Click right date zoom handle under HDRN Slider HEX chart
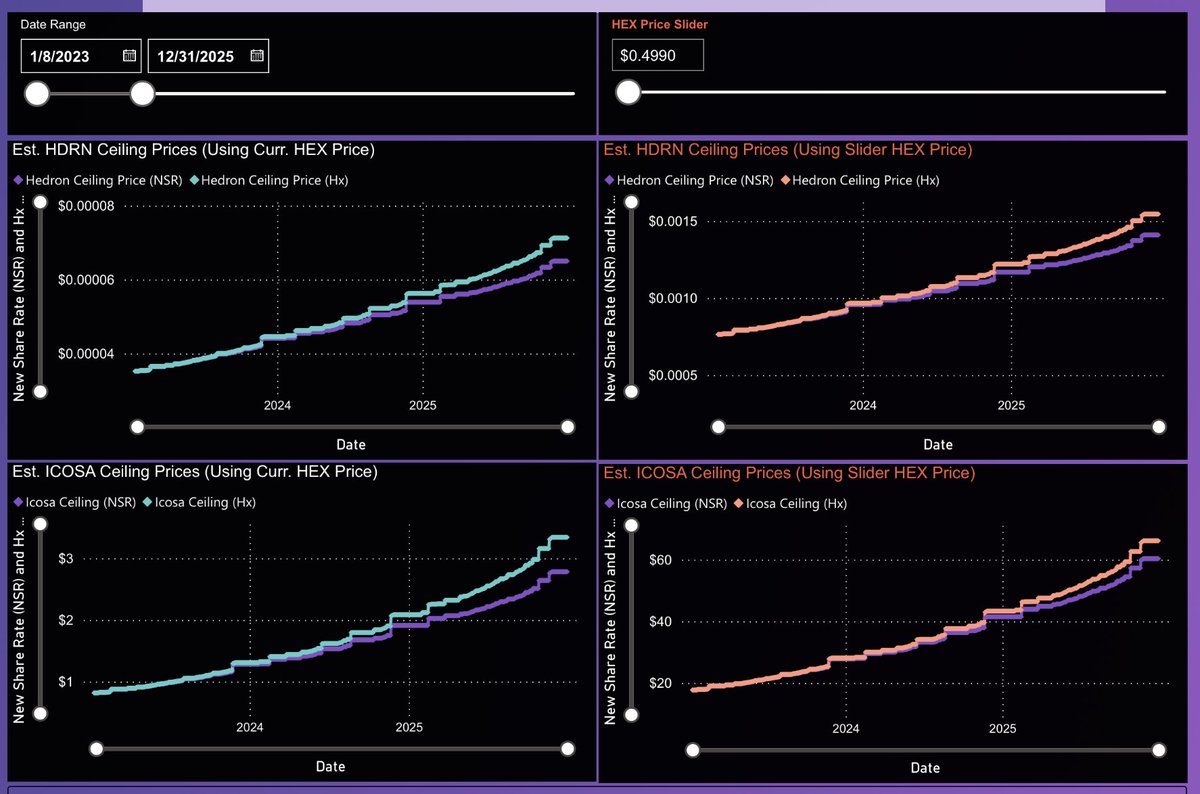The width and height of the screenshot is (1200, 794). [x=1159, y=427]
